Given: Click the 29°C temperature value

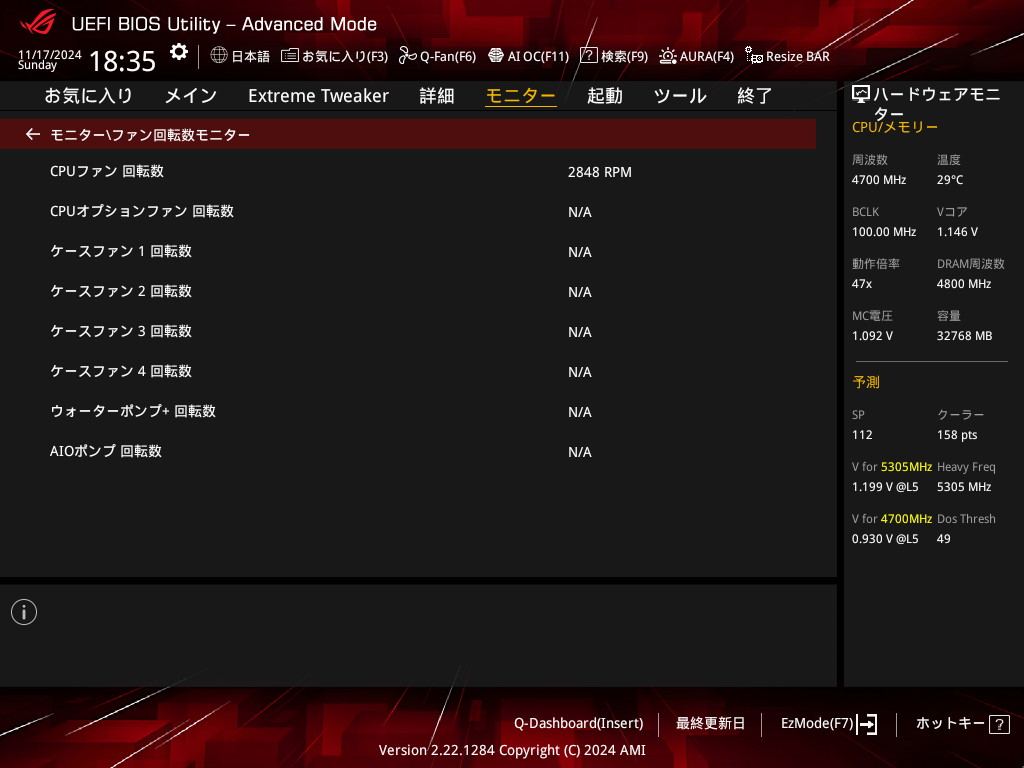Looking at the screenshot, I should coord(950,180).
